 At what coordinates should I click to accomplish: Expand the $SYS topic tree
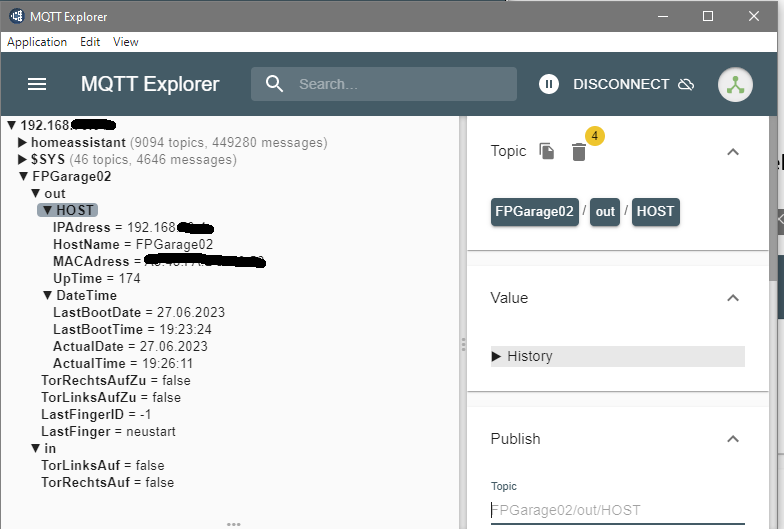[x=22, y=160]
